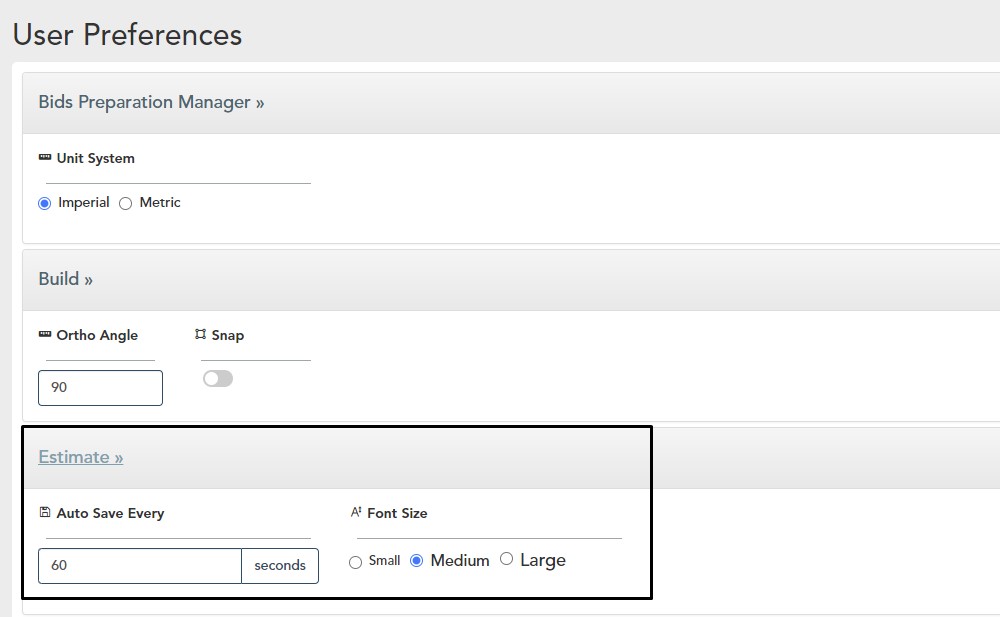
Task: Focus the Auto Save Every seconds field
Action: (140, 566)
